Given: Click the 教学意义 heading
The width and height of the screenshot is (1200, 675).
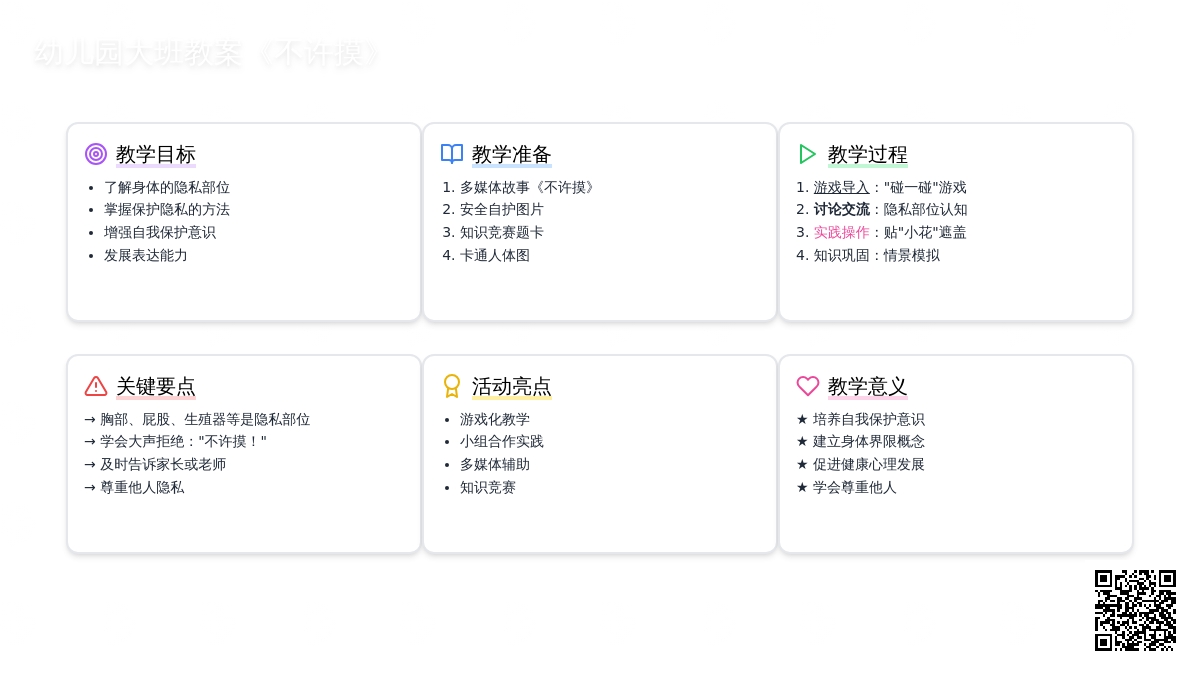Looking at the screenshot, I should [x=867, y=387].
